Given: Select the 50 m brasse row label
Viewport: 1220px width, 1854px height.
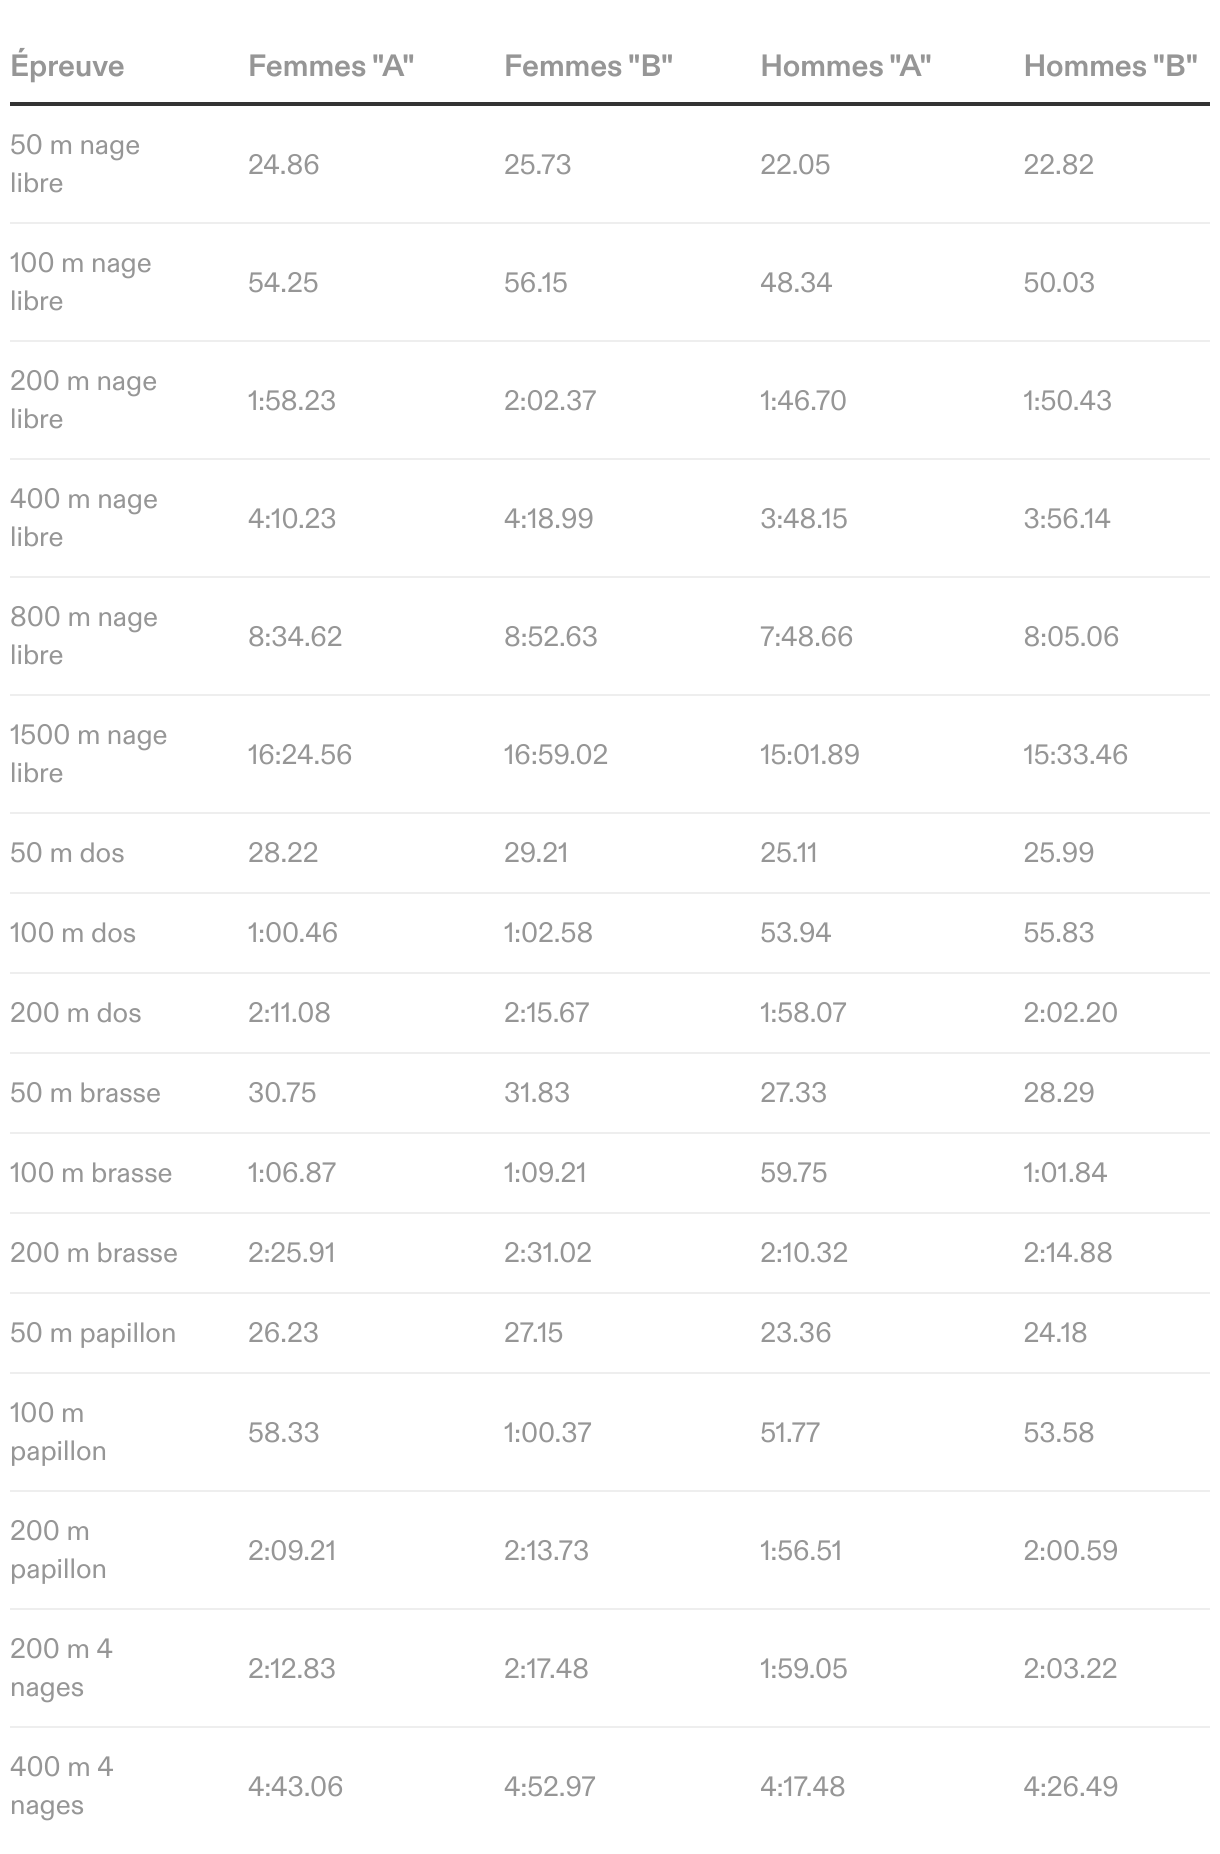Looking at the screenshot, I should pyautogui.click(x=85, y=1093).
